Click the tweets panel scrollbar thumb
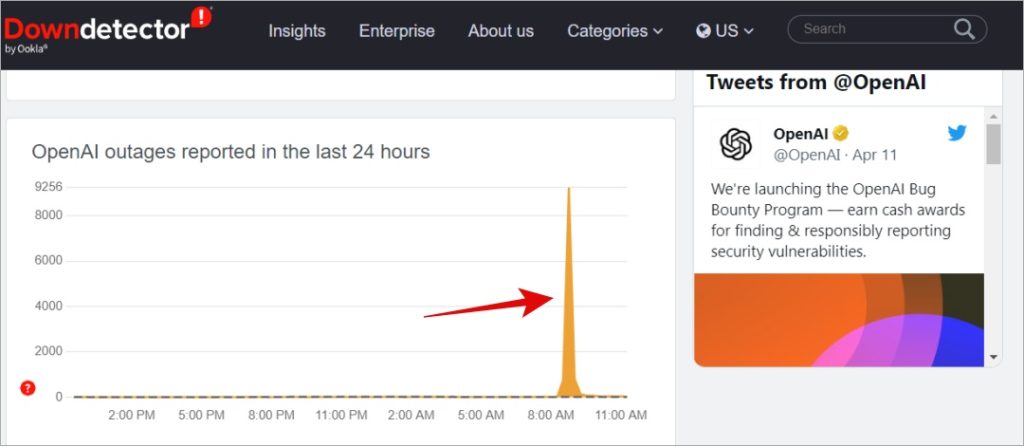 pyautogui.click(x=993, y=144)
